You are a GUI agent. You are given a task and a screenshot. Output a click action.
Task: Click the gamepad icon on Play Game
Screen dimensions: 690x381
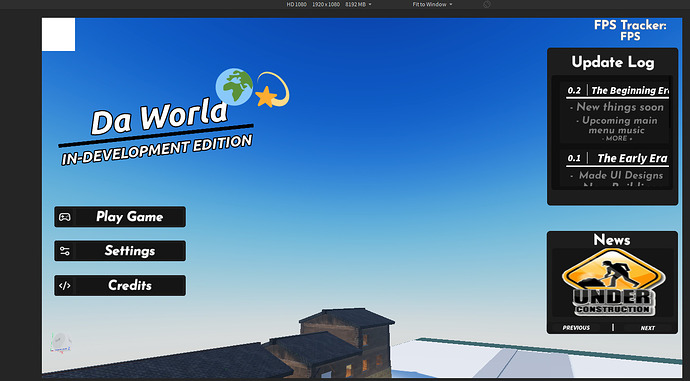point(65,217)
